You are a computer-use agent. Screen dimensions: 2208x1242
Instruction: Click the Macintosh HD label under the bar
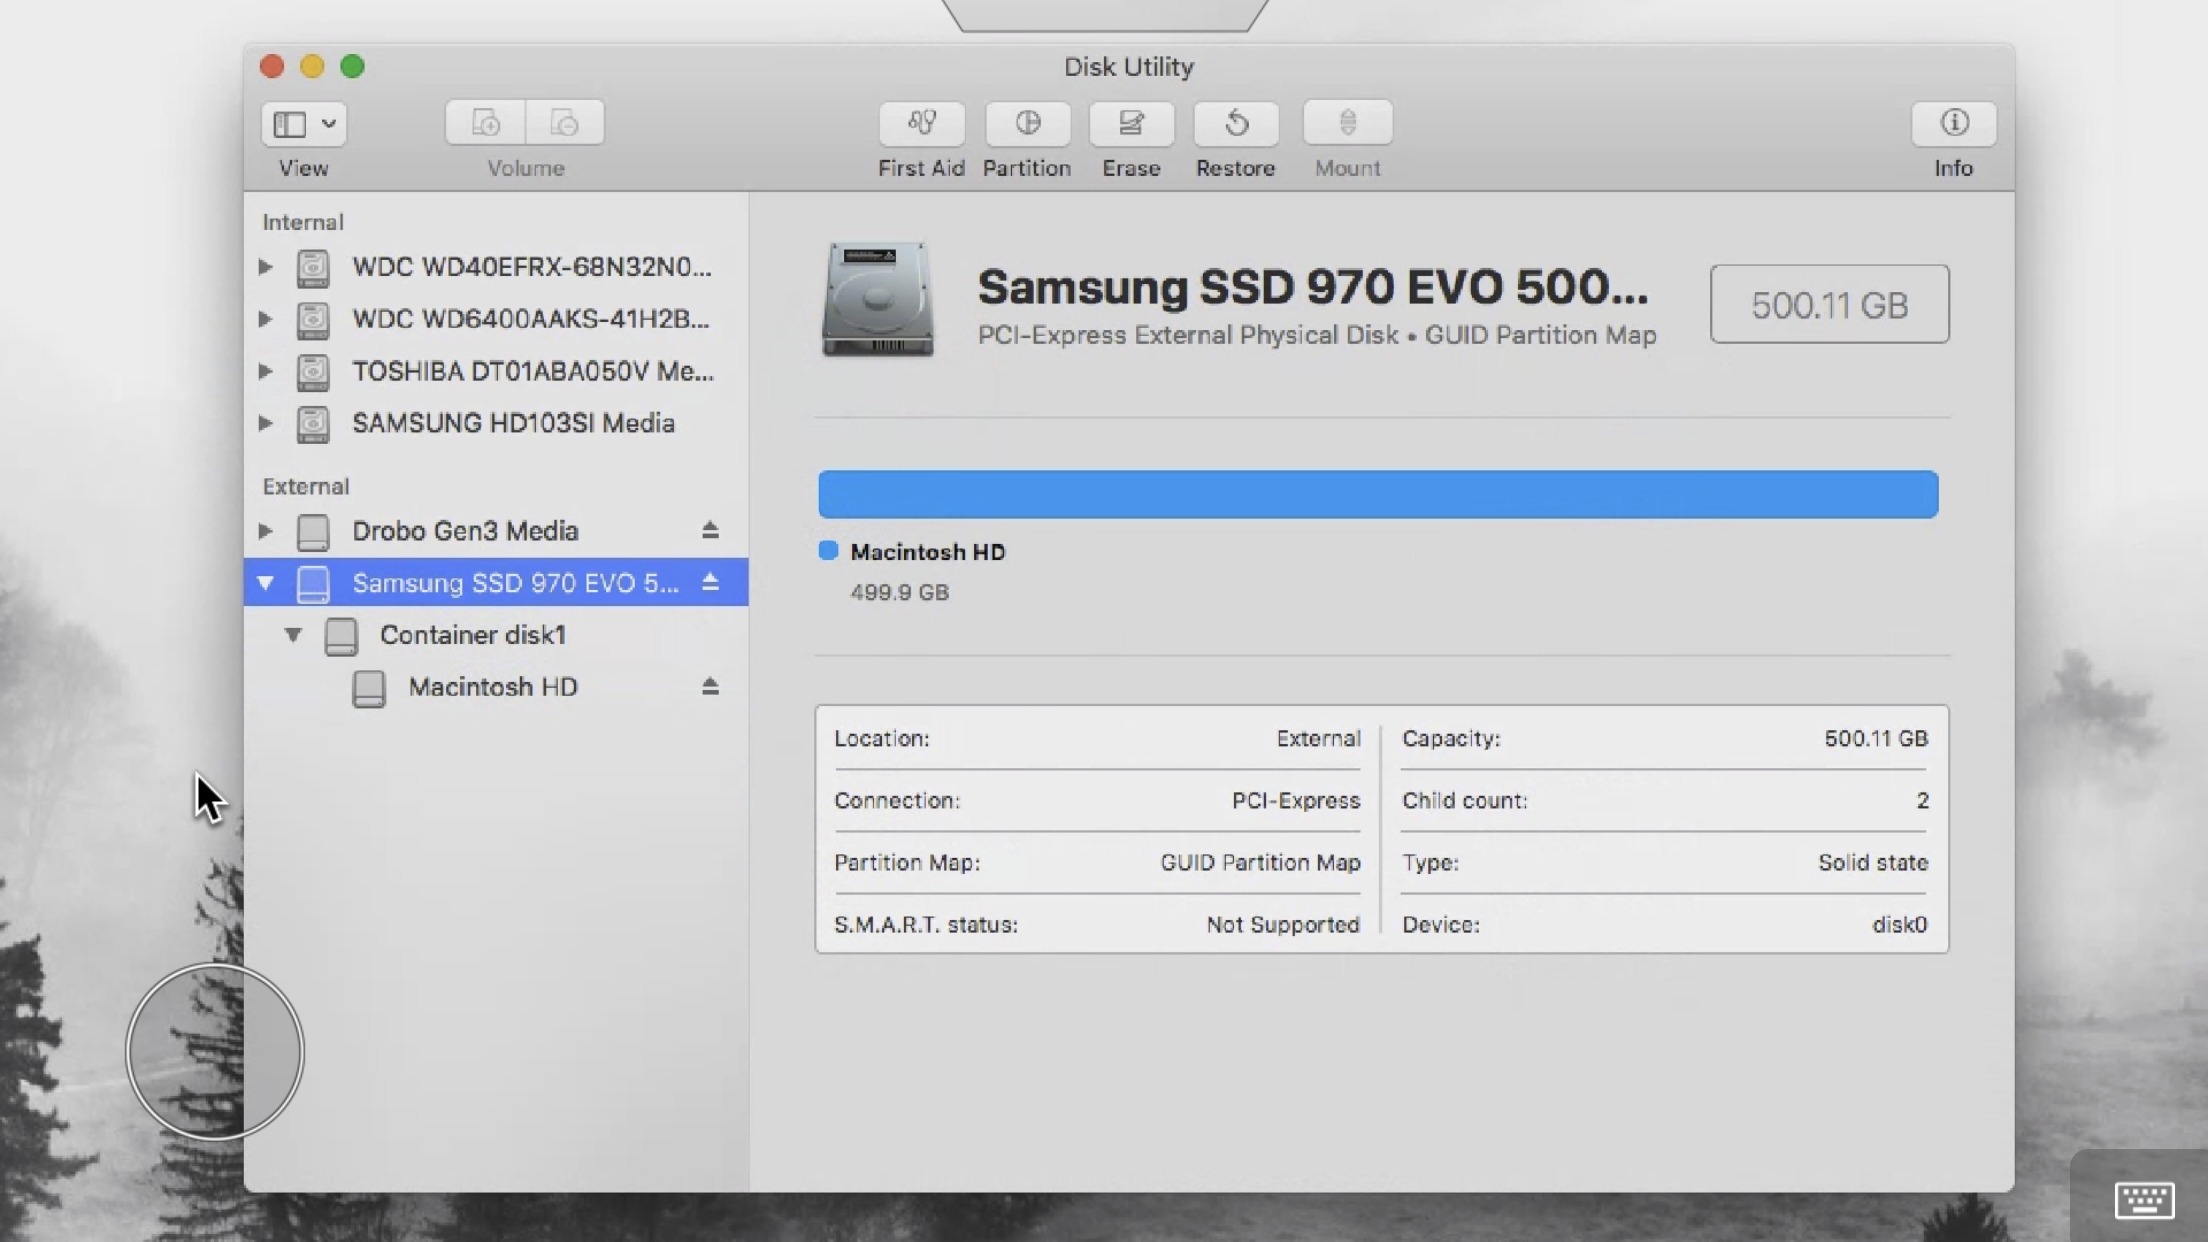click(927, 552)
